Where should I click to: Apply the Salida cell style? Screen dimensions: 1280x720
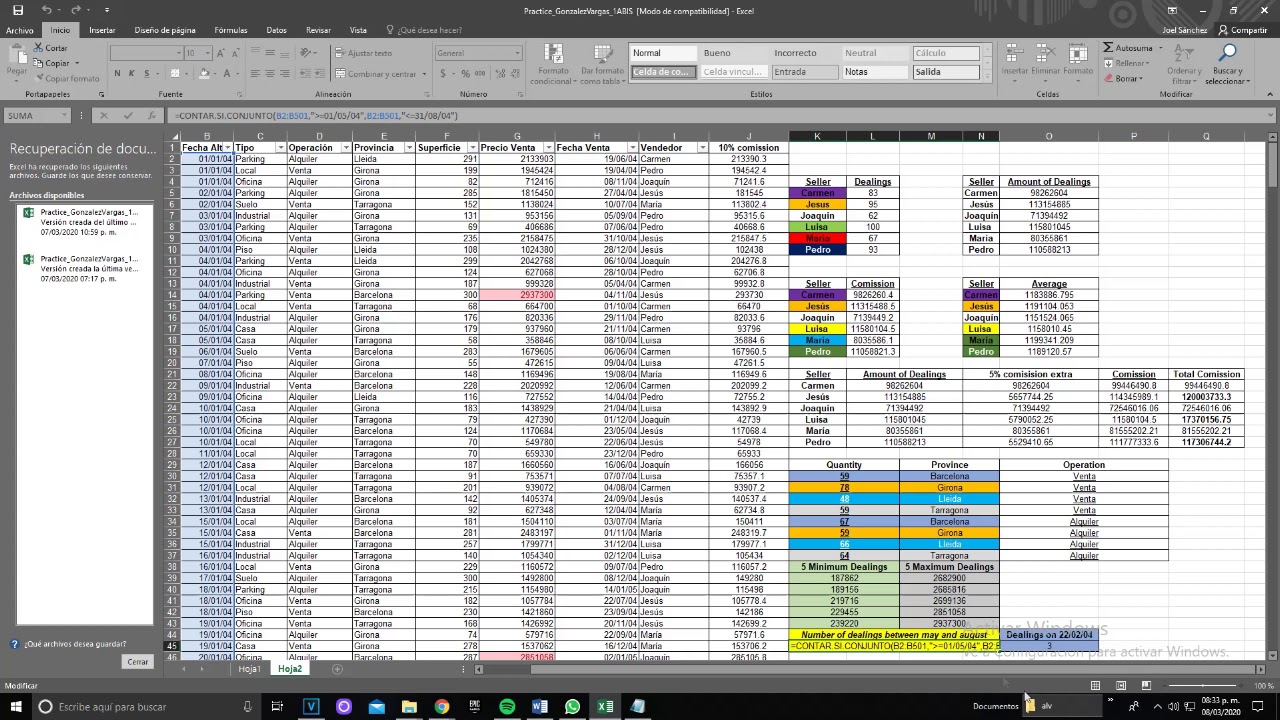tap(946, 72)
